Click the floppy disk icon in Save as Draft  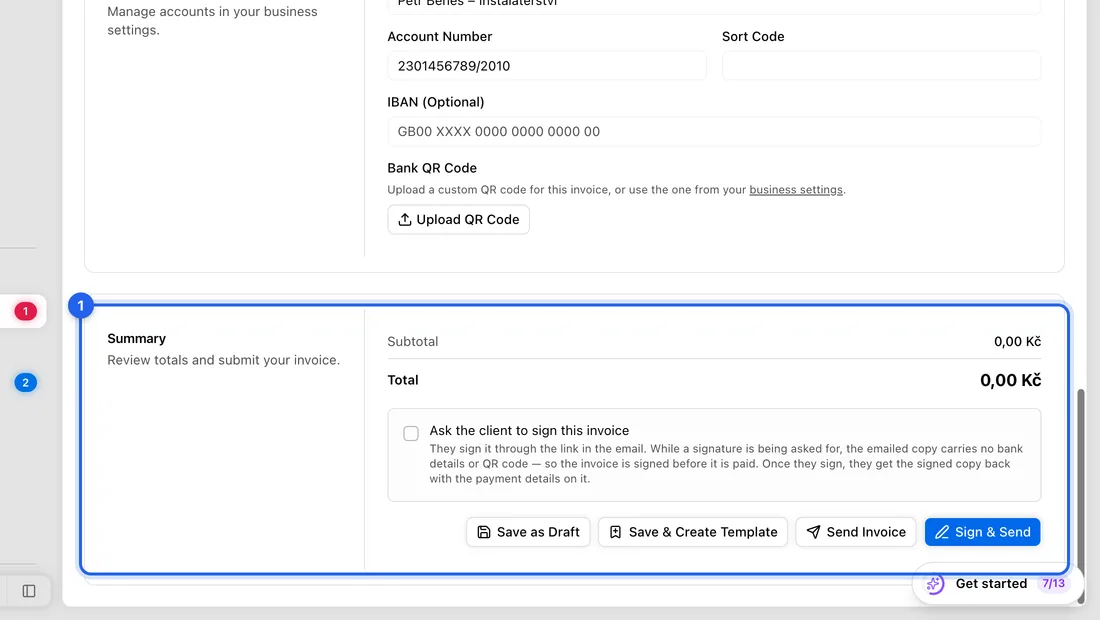pyautogui.click(x=484, y=532)
